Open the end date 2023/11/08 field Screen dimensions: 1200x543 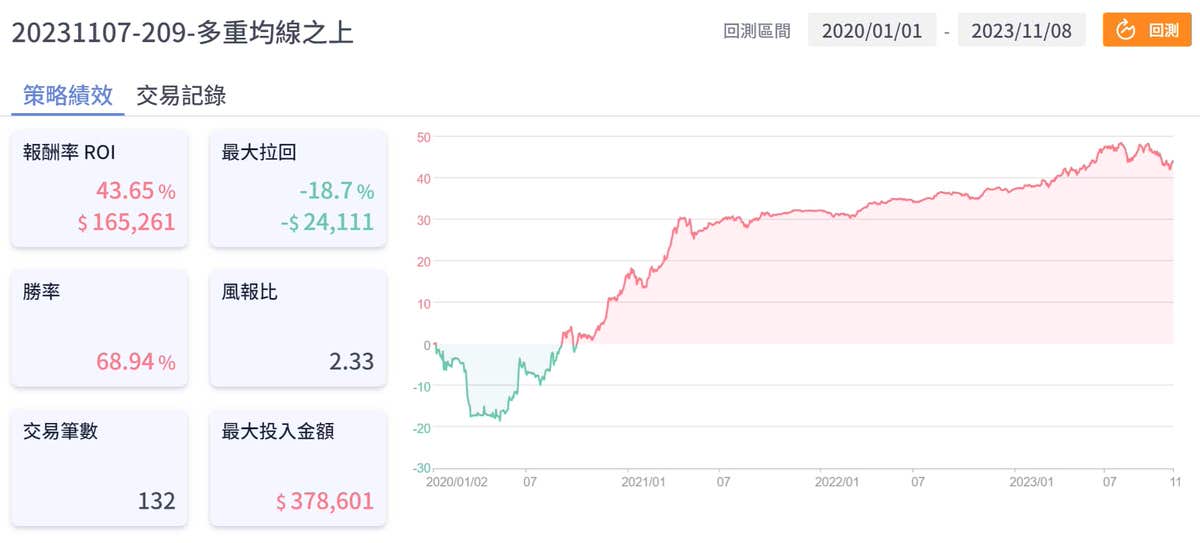click(x=1021, y=30)
